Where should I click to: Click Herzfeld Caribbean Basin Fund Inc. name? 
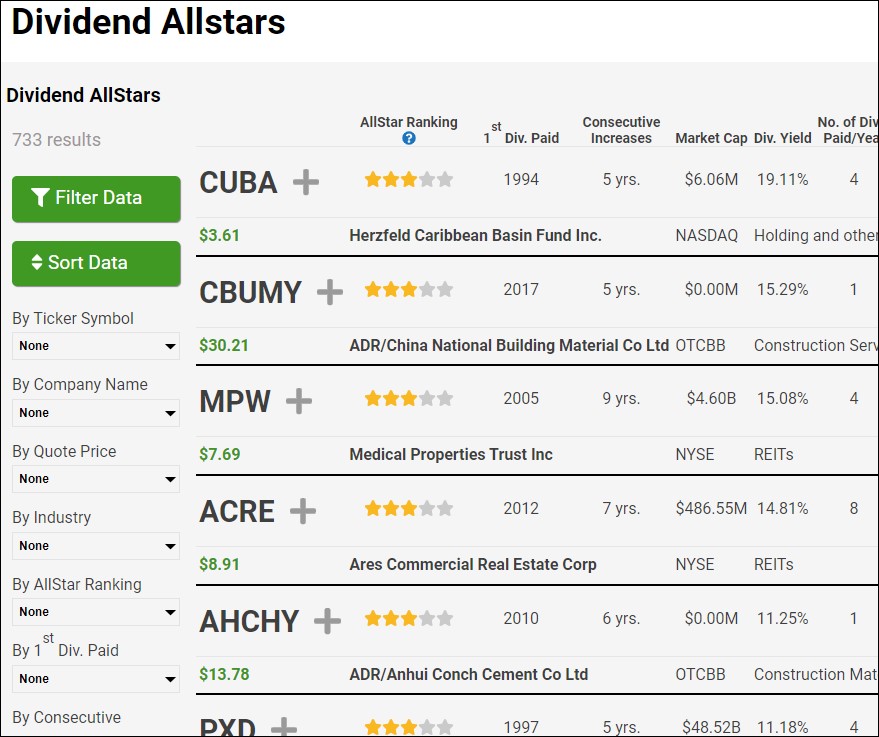pyautogui.click(x=475, y=235)
